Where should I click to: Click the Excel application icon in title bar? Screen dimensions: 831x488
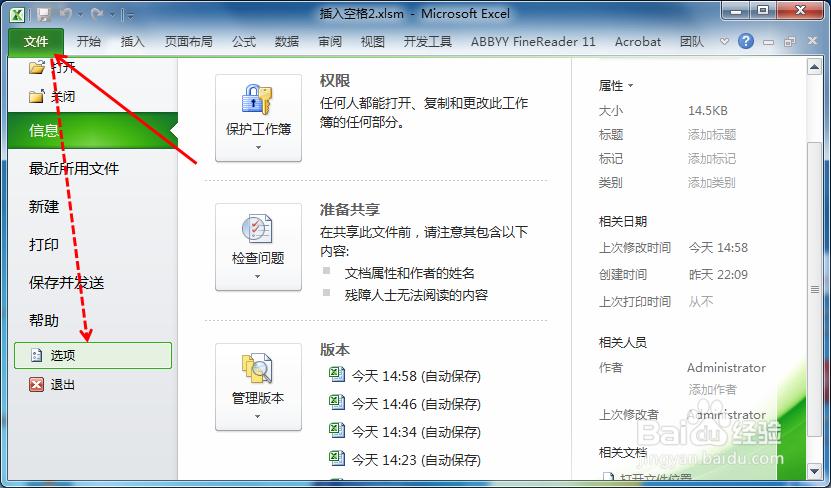(x=17, y=14)
